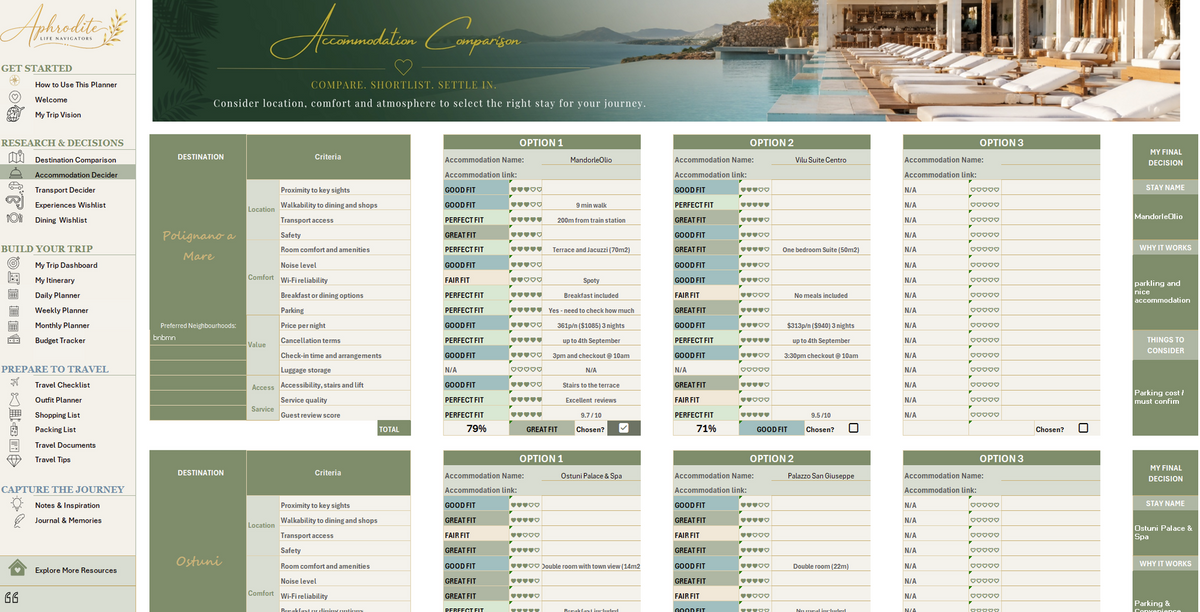Open Explore More Resources
The height and width of the screenshot is (612, 1200).
[76, 570]
